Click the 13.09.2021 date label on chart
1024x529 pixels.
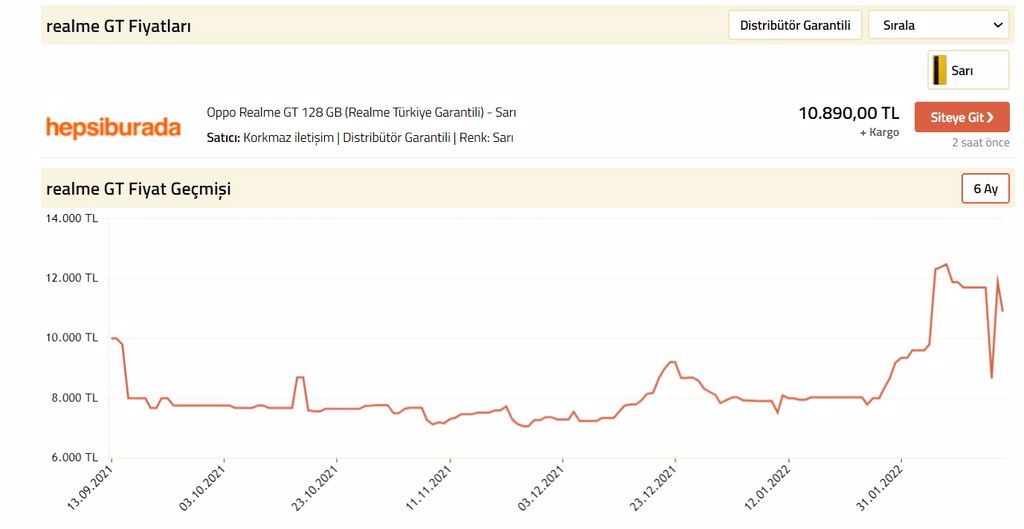91,488
